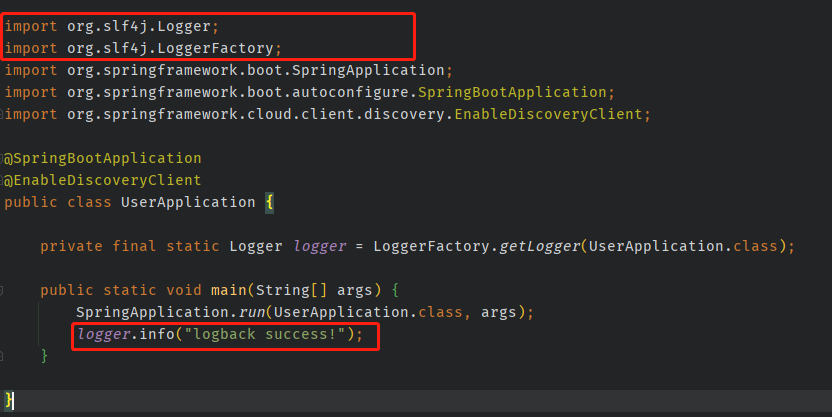Click the closing brace of main method
Viewport: 832px width, 417px height.
45,355
